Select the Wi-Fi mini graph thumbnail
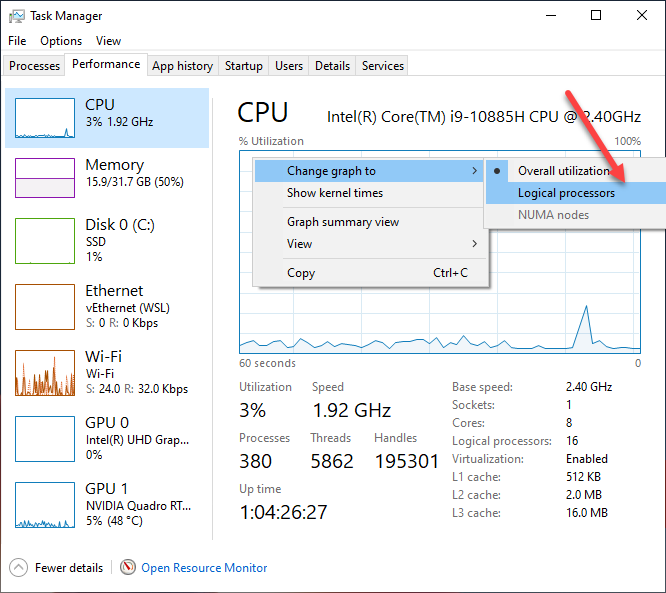This screenshot has width=666, height=593. [45, 373]
